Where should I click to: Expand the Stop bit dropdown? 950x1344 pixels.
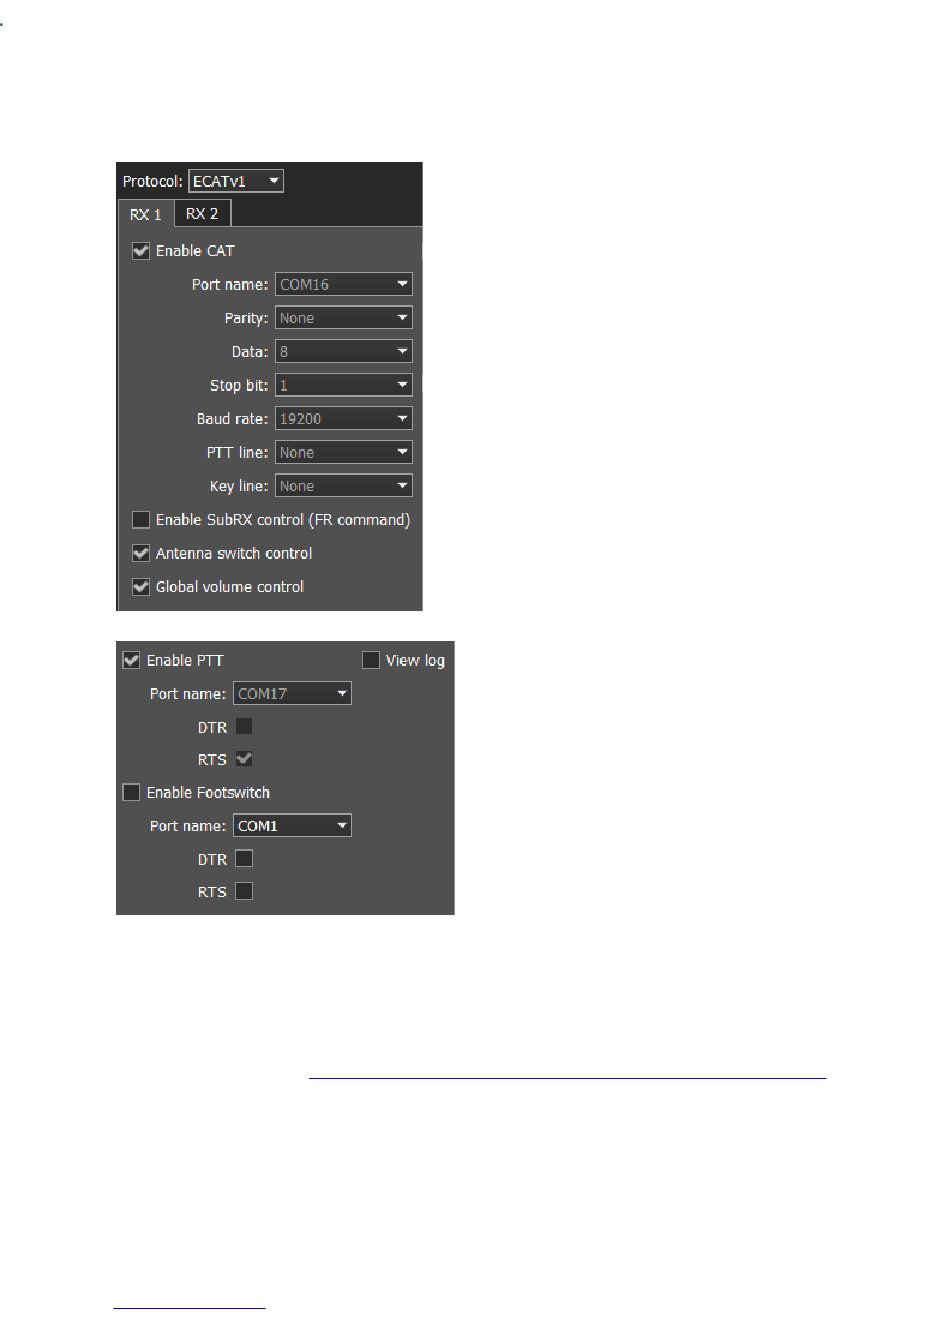(344, 385)
